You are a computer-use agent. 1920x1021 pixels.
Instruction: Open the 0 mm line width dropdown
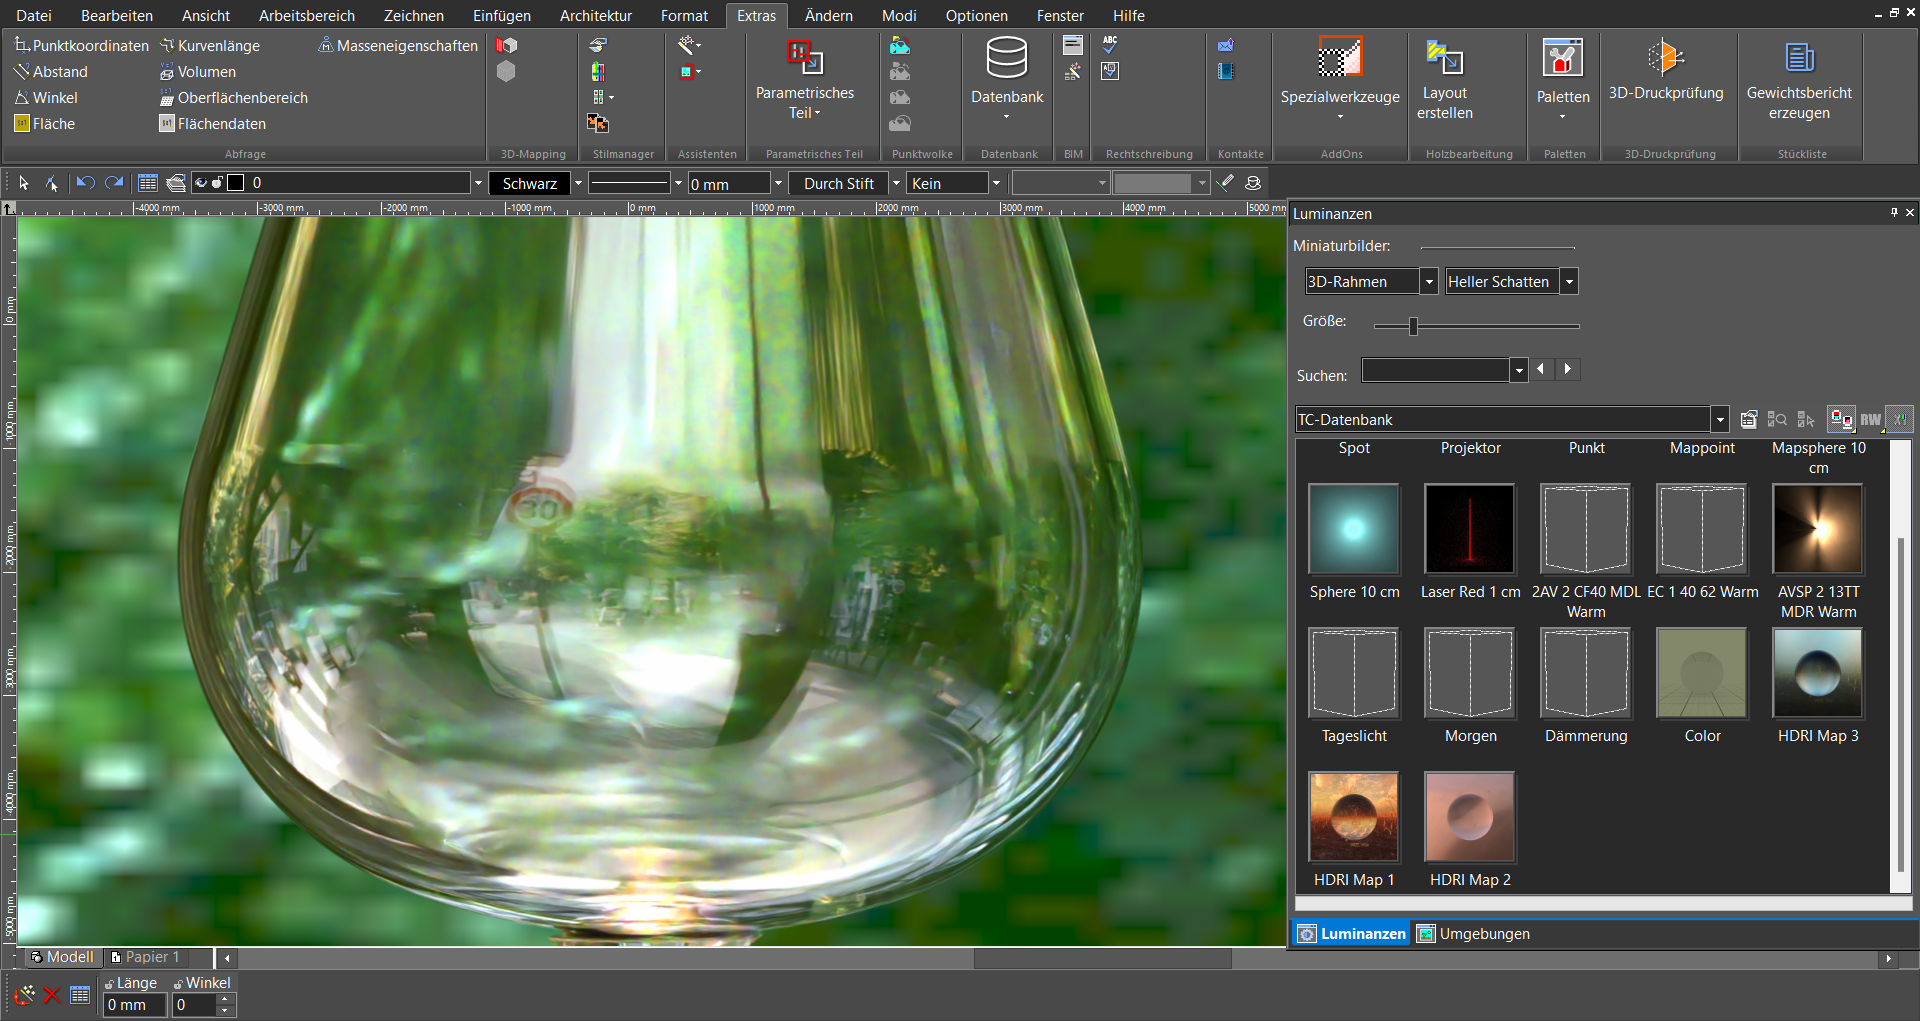778,183
